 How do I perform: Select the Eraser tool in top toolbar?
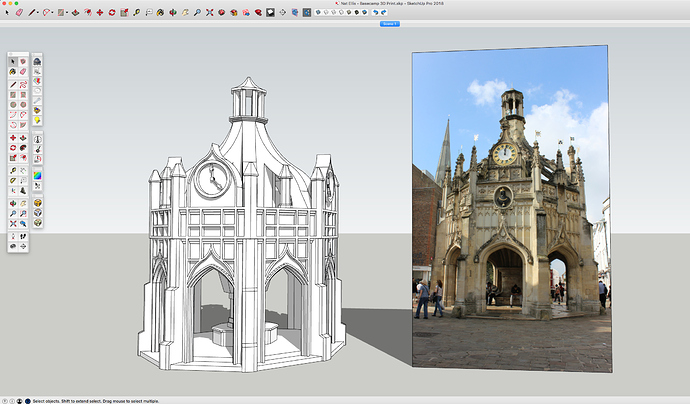(20, 13)
